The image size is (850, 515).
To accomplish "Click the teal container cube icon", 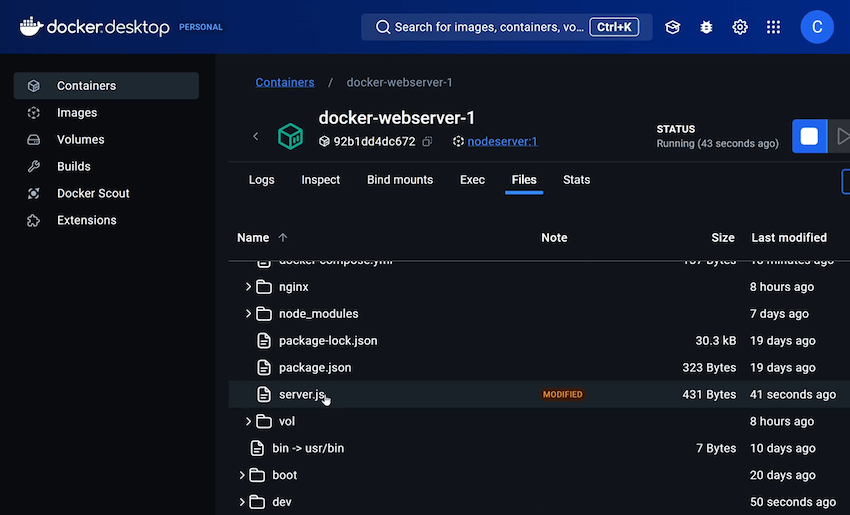I will [x=291, y=136].
